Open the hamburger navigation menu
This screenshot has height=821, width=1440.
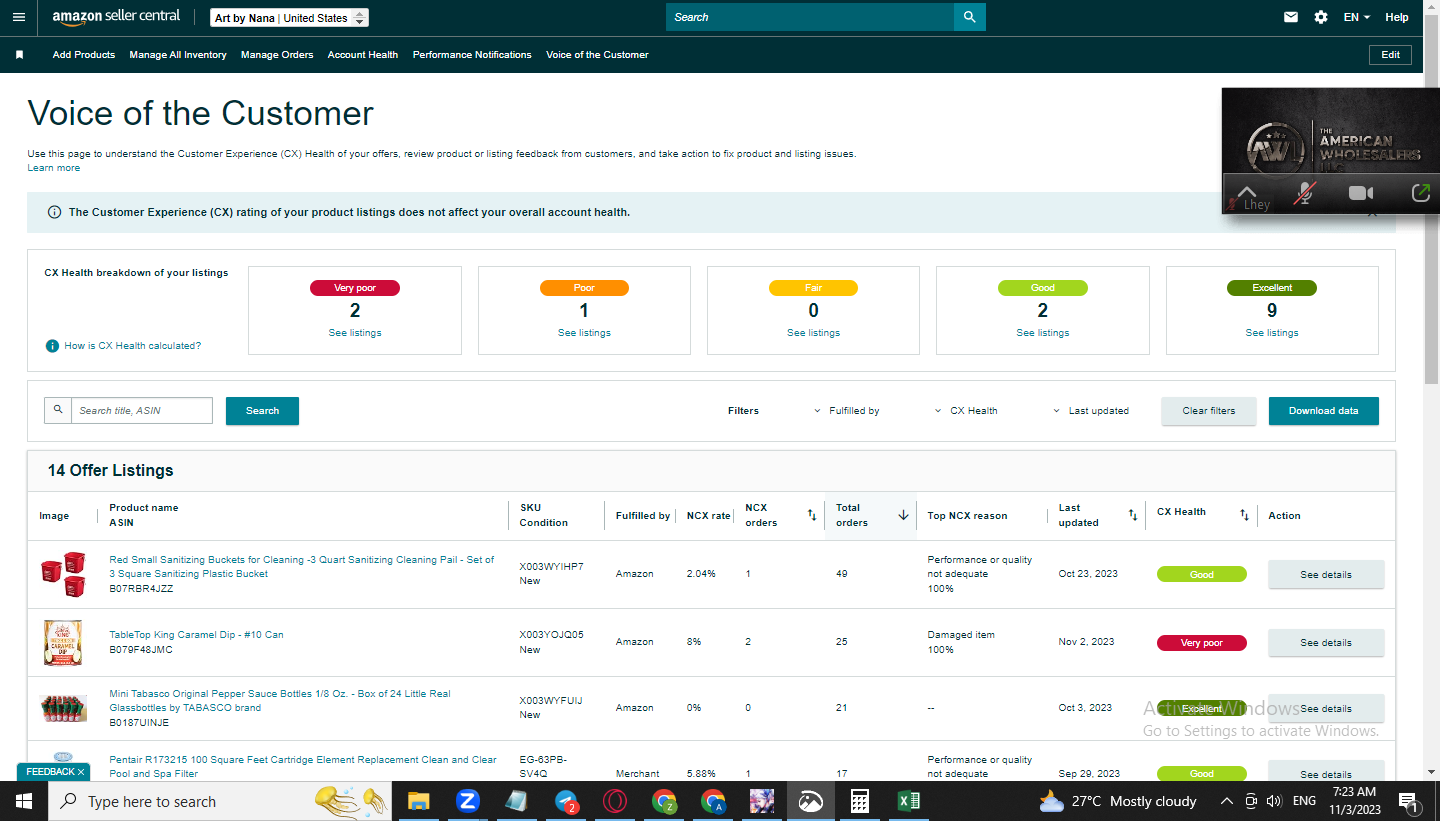(19, 17)
